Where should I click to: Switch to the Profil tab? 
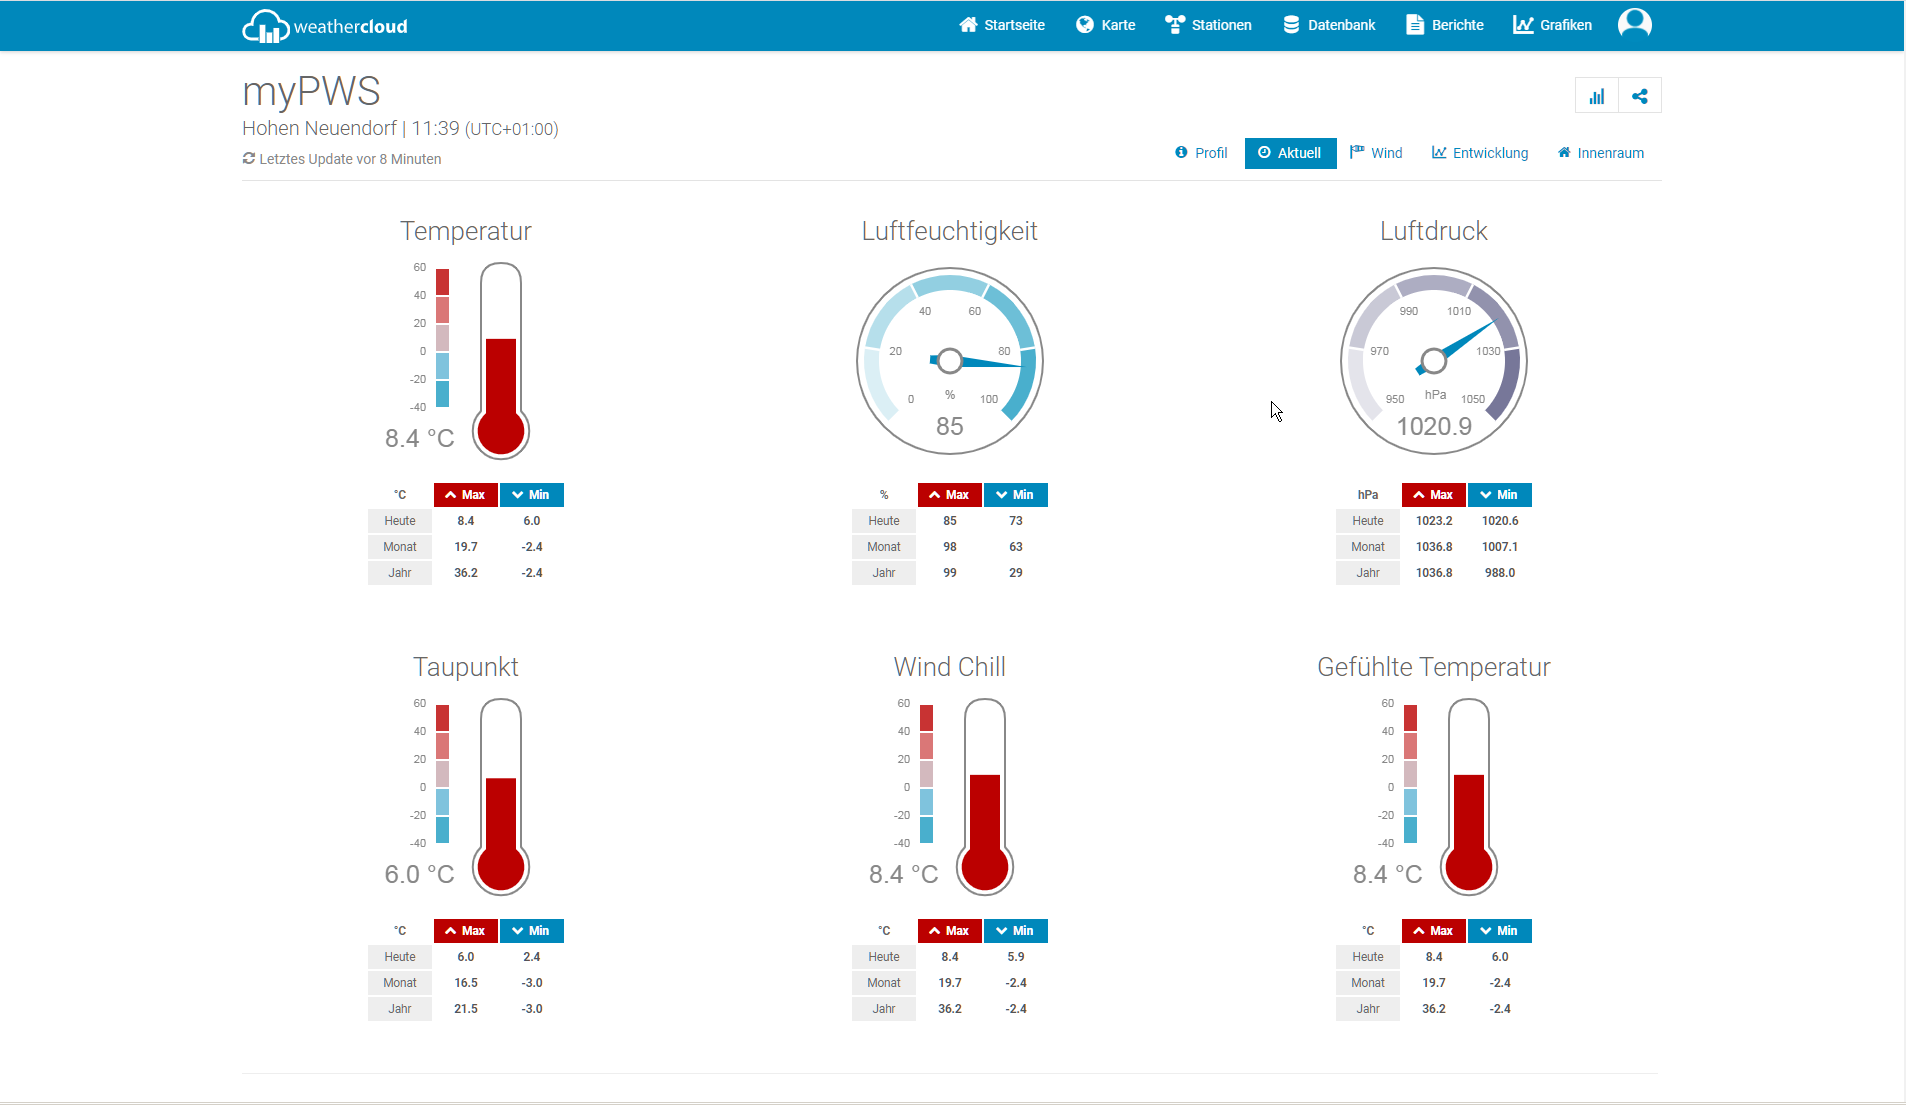(x=1201, y=153)
